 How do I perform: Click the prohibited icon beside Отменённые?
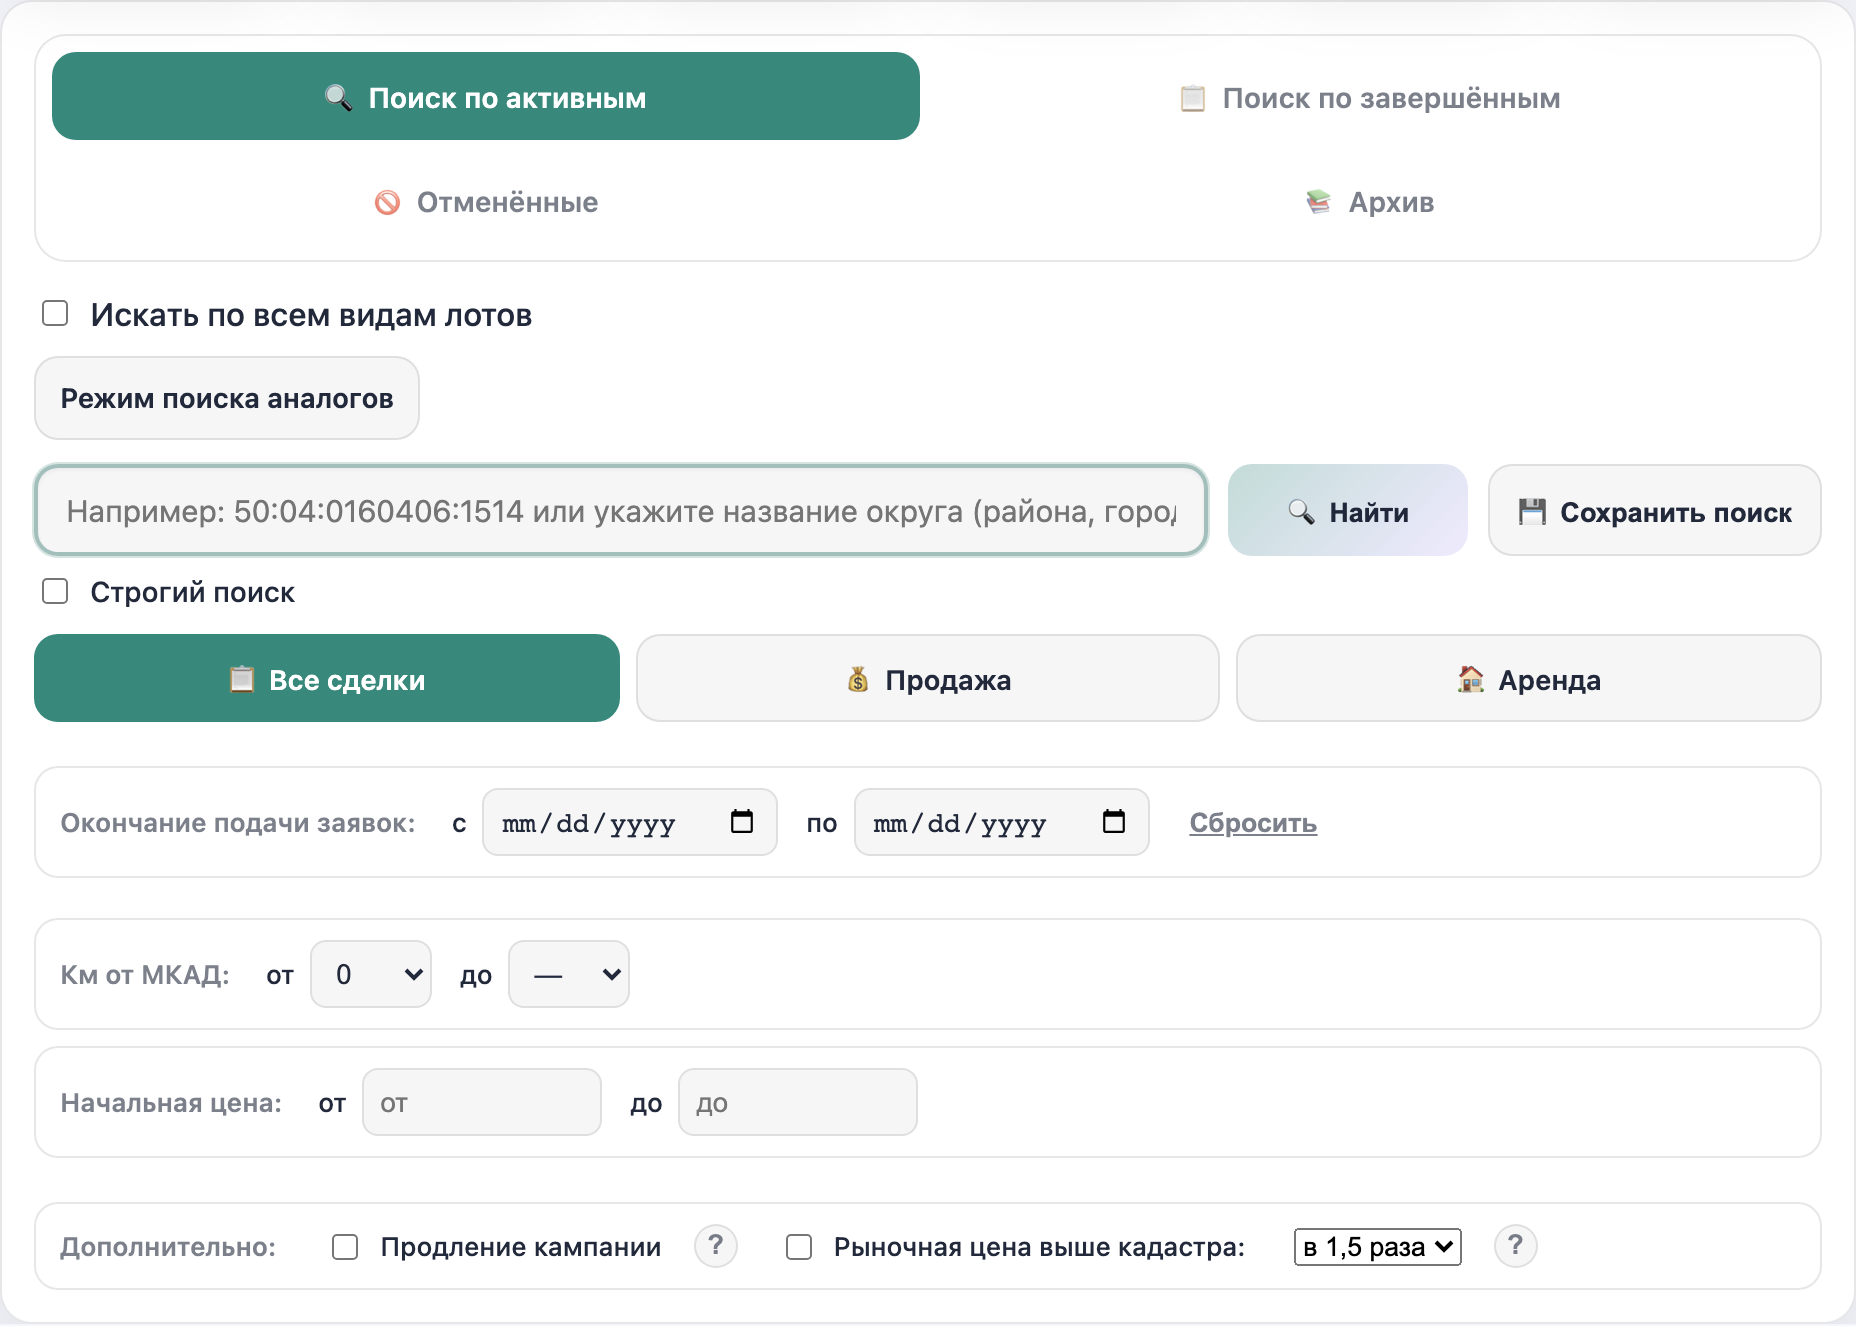click(x=387, y=203)
